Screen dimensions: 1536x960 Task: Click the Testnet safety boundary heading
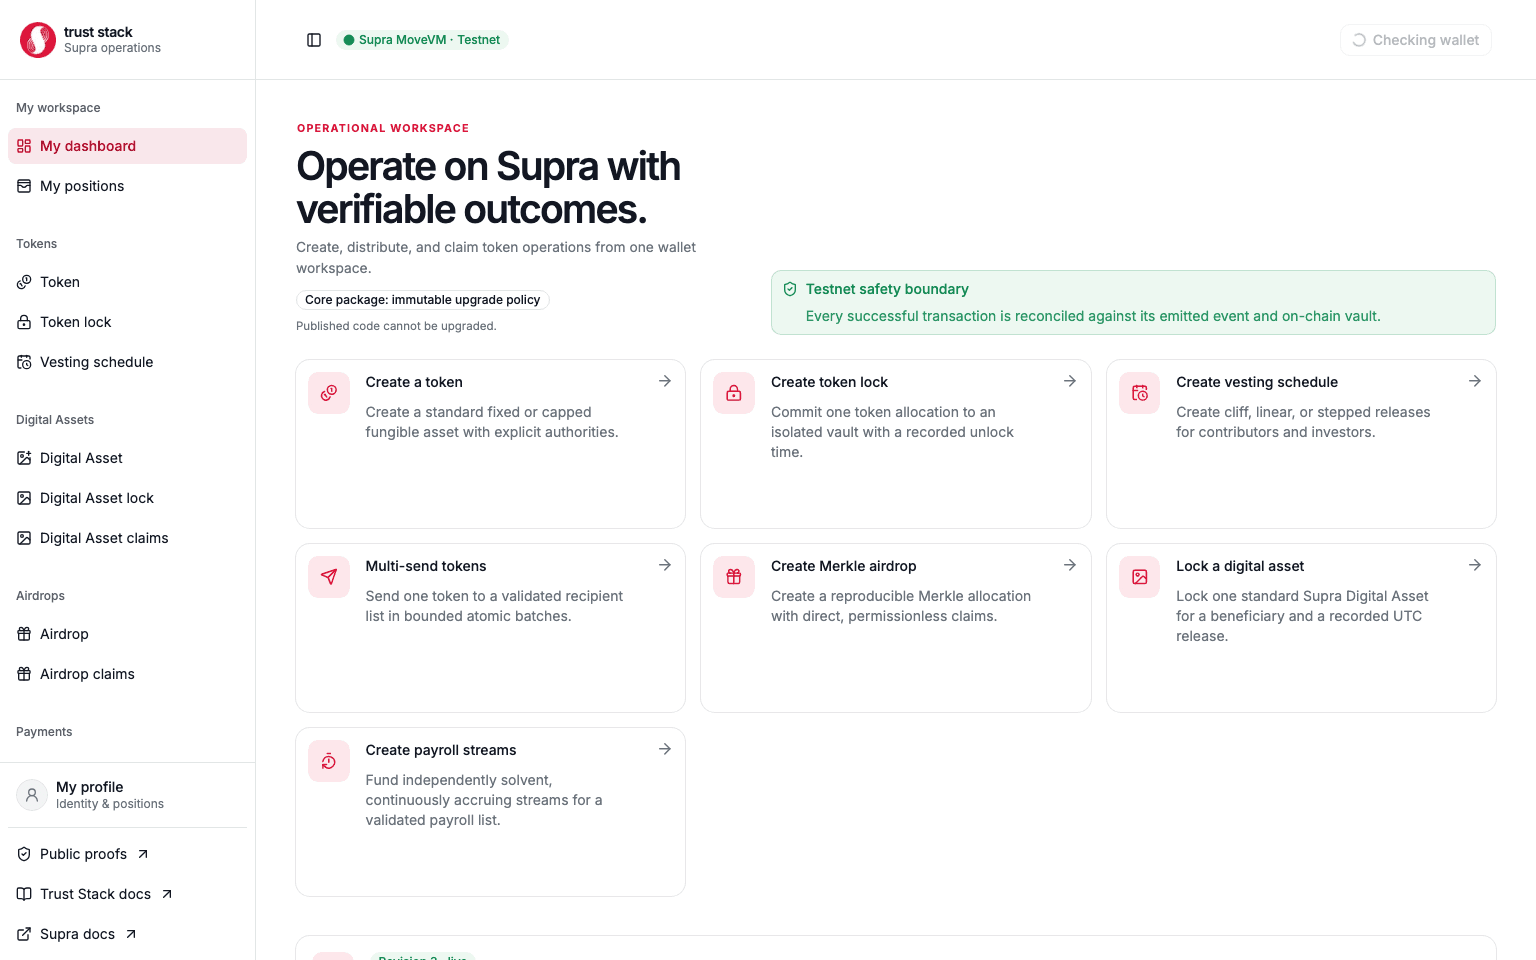coord(887,289)
